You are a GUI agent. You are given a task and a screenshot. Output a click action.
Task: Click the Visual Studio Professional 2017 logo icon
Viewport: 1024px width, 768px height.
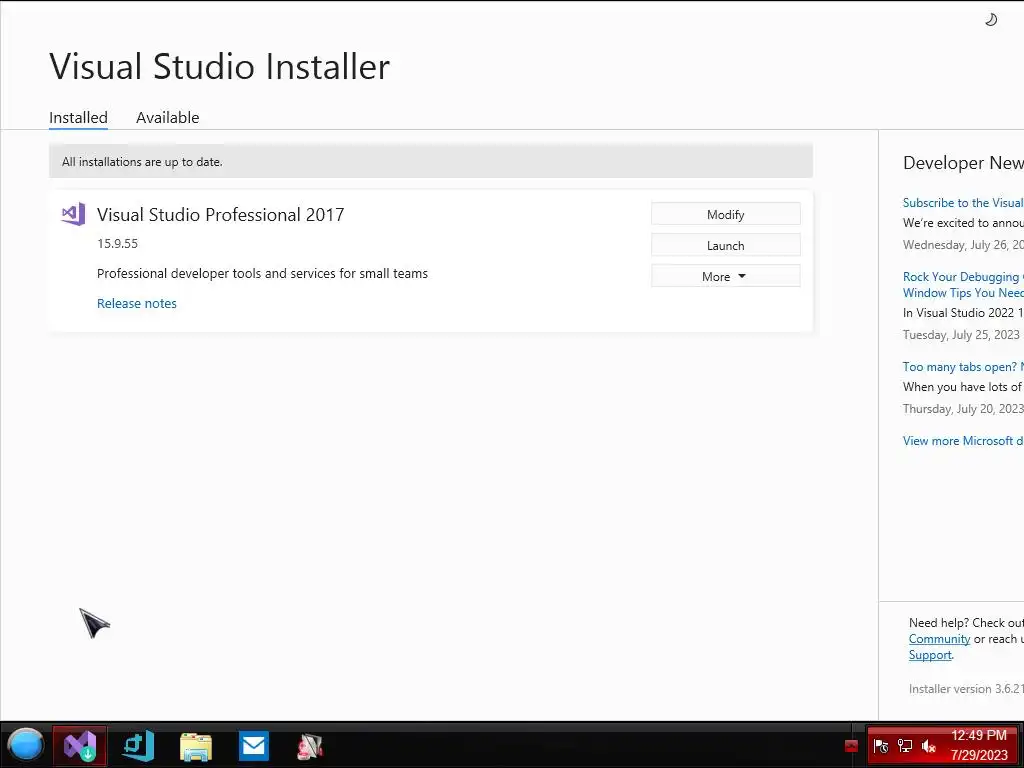point(73,214)
